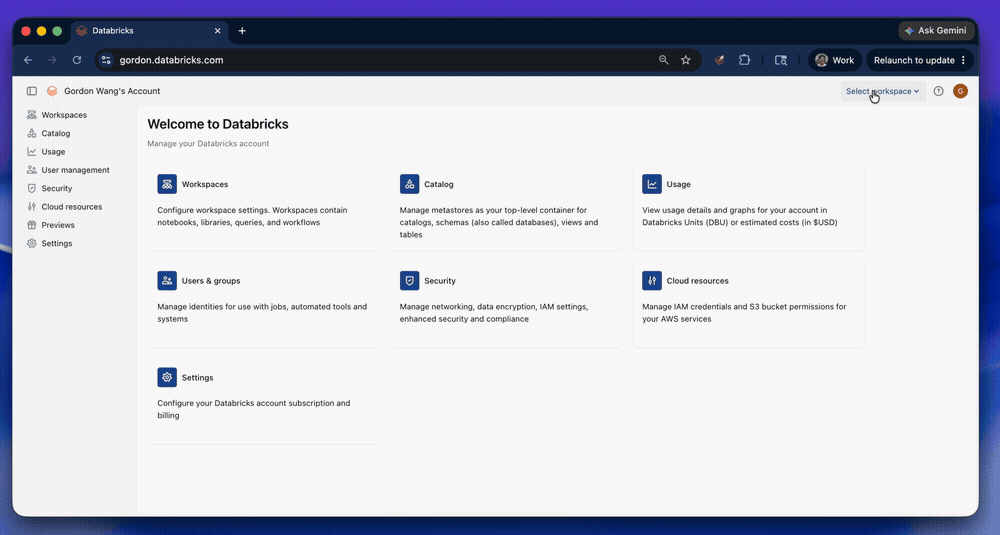Click the Previews gift icon in the sidebar
Screen dimensions: 1000x535
coord(32,225)
